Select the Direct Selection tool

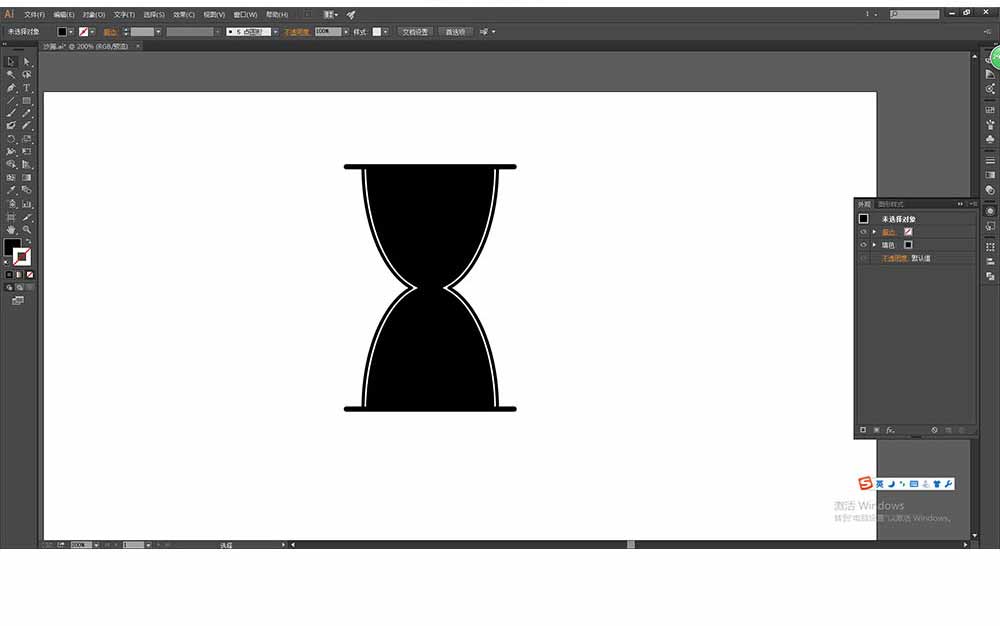(27, 62)
